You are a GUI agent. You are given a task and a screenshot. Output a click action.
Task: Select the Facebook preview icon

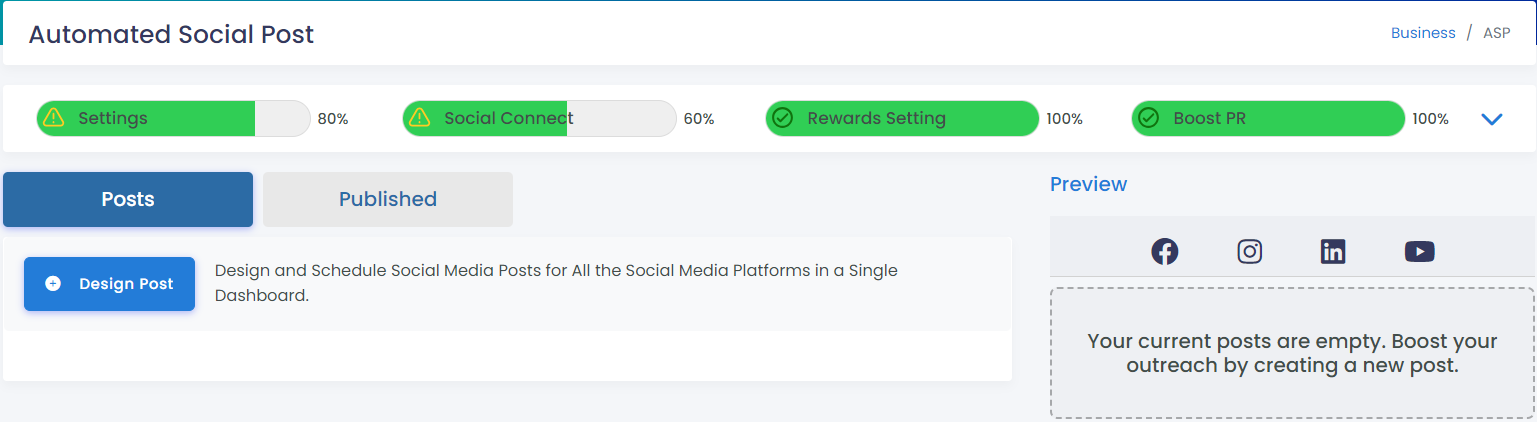coord(1164,251)
